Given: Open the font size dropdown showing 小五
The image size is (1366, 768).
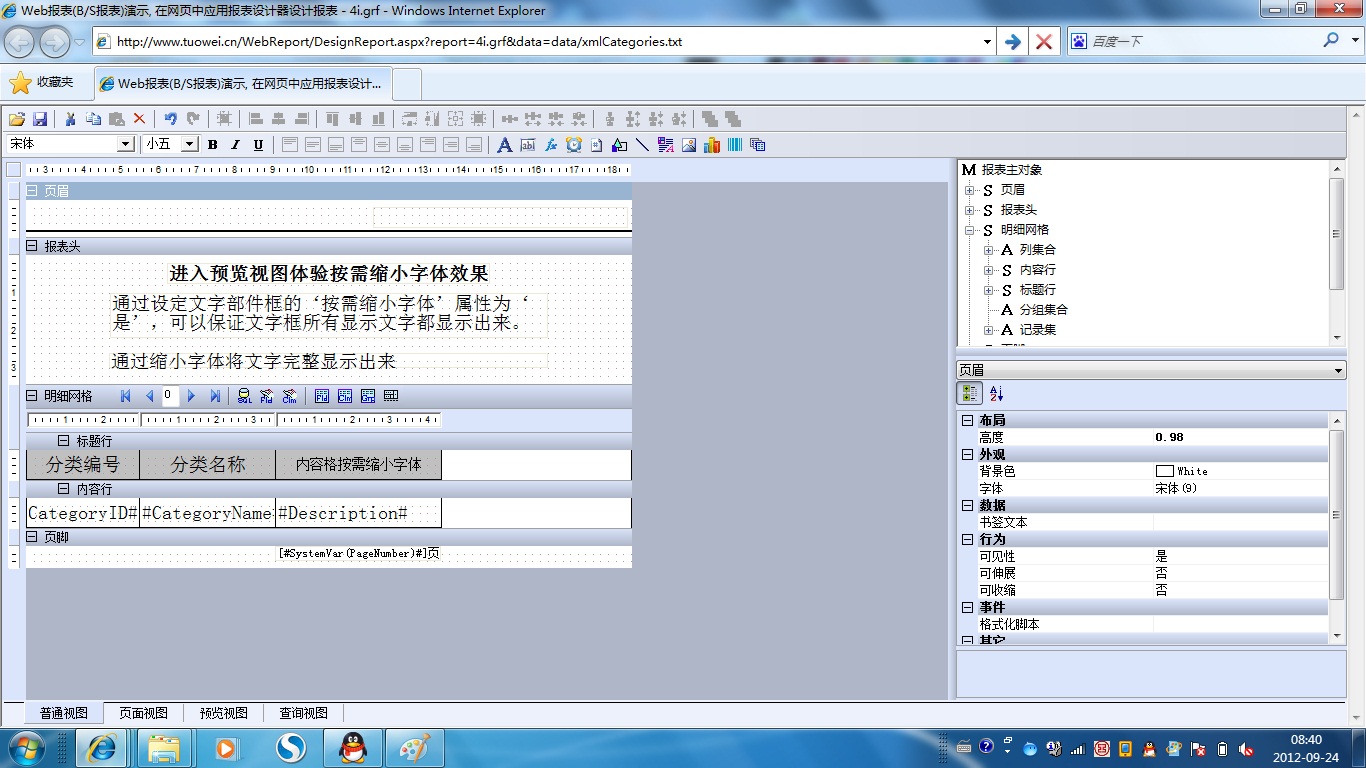Looking at the screenshot, I should (189, 145).
